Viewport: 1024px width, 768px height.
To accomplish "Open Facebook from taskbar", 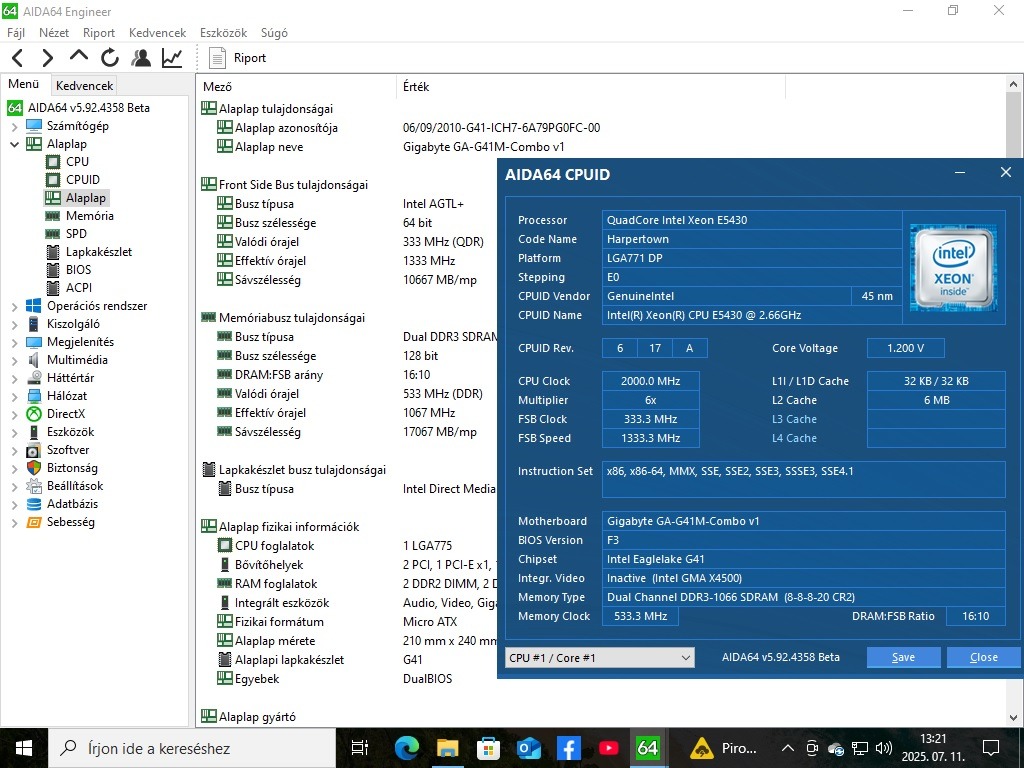I will point(568,748).
